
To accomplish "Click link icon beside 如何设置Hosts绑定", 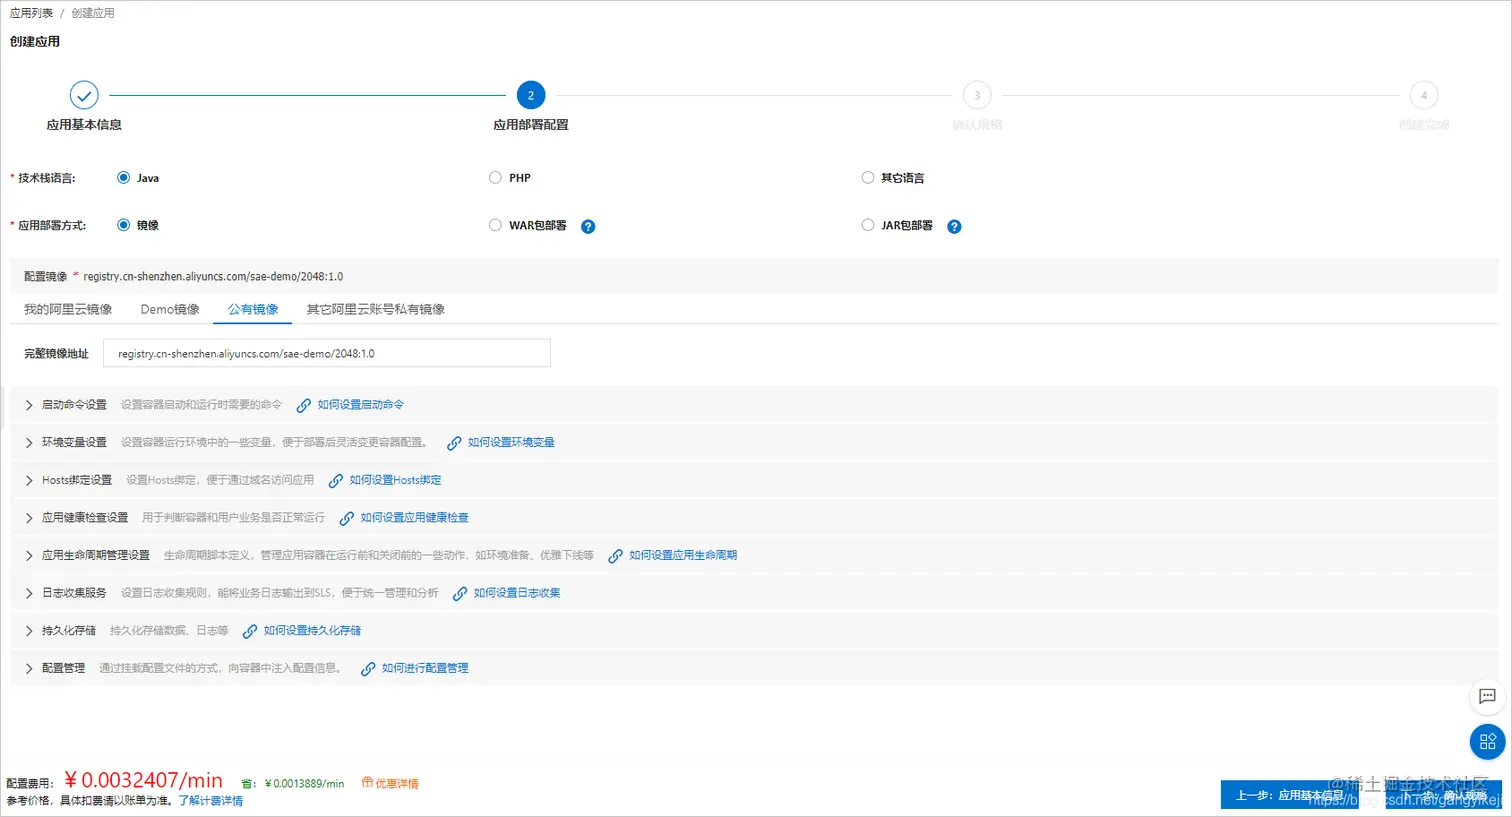I will click(x=336, y=481).
